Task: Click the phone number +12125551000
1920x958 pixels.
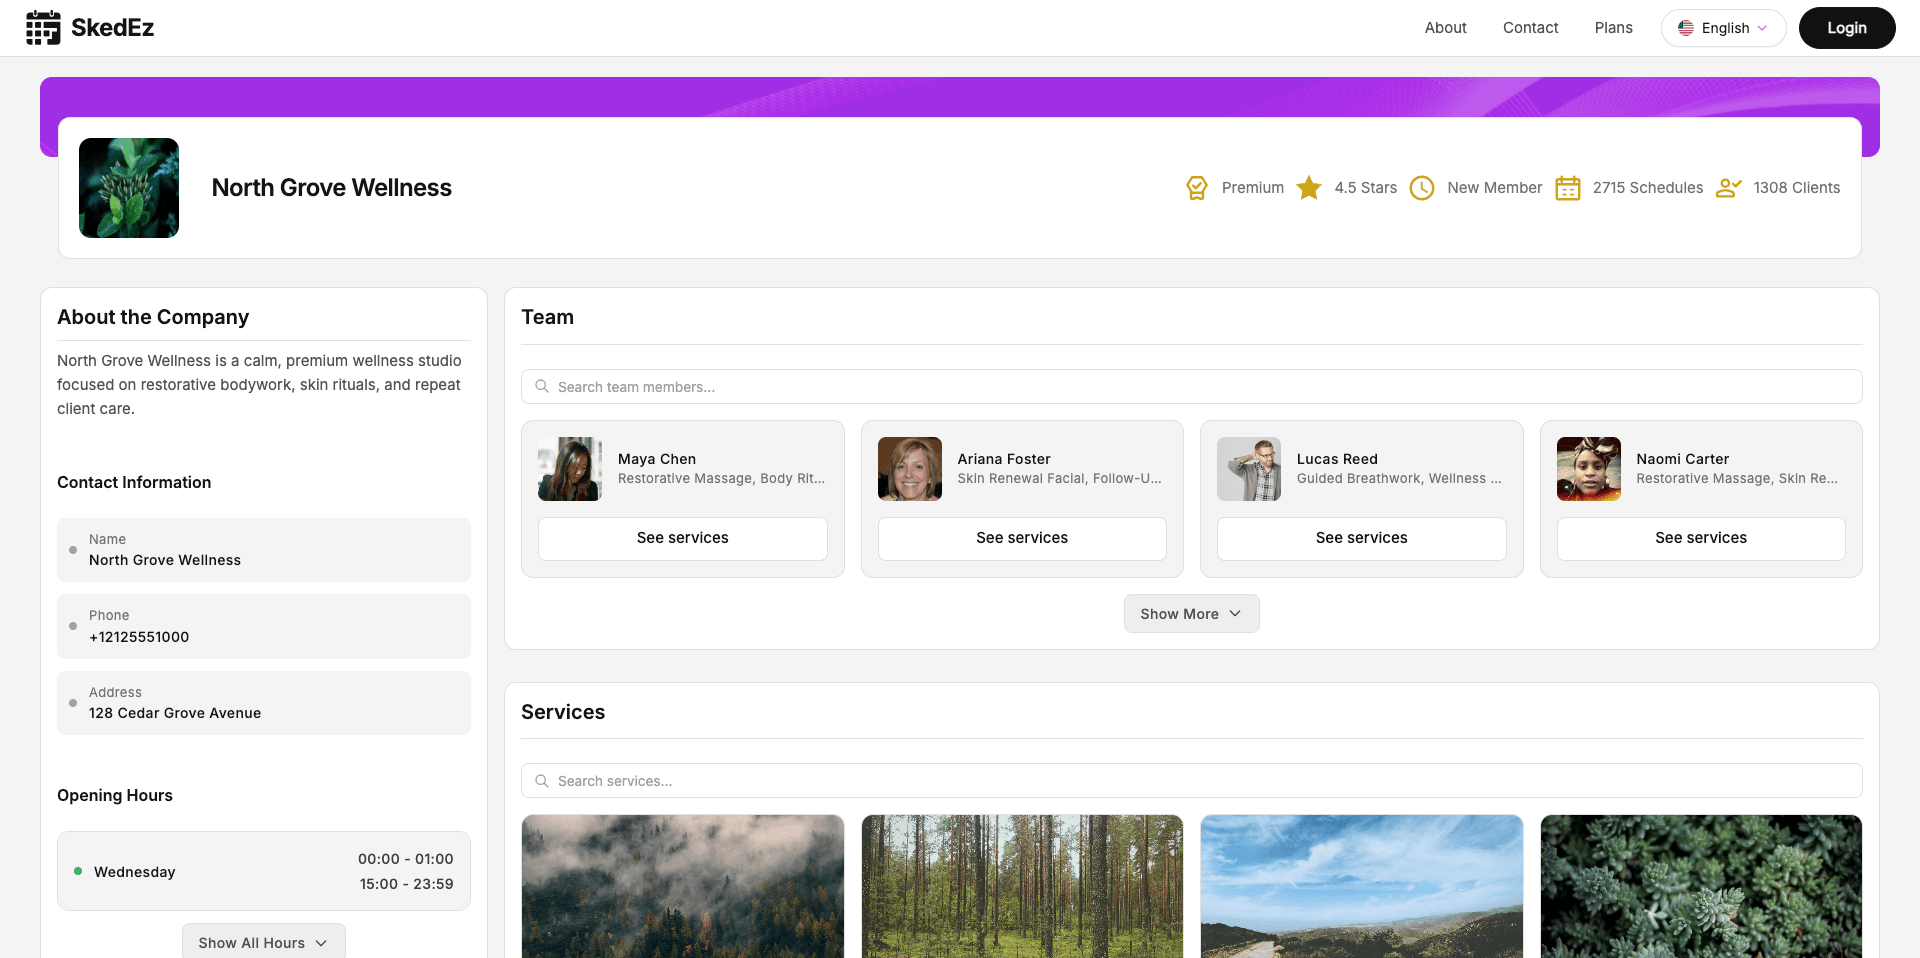Action: [139, 637]
